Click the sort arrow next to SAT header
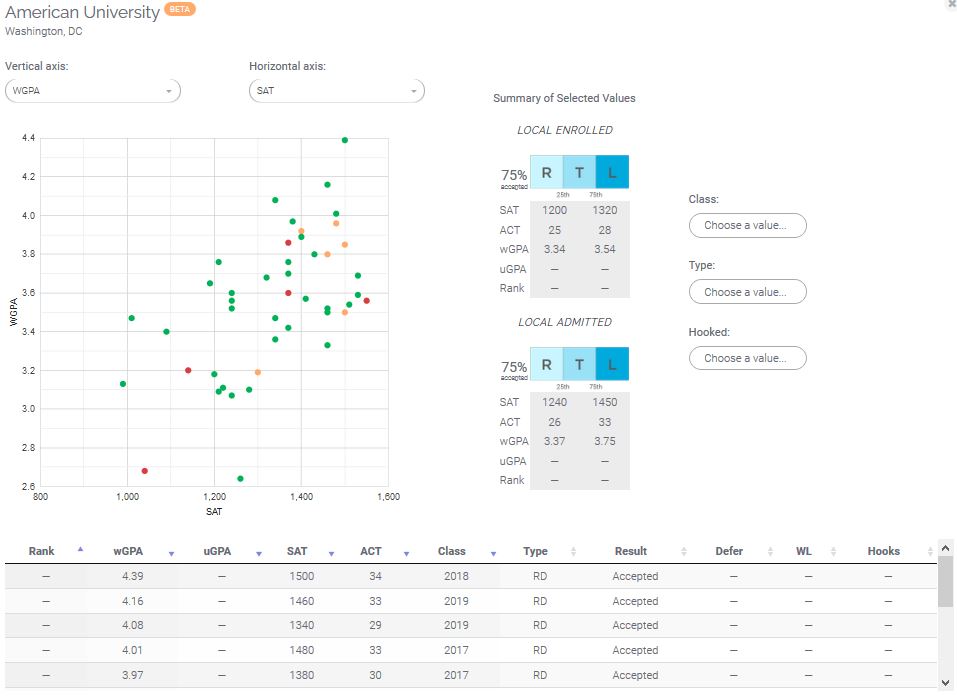The height and width of the screenshot is (698, 957). 331,553
